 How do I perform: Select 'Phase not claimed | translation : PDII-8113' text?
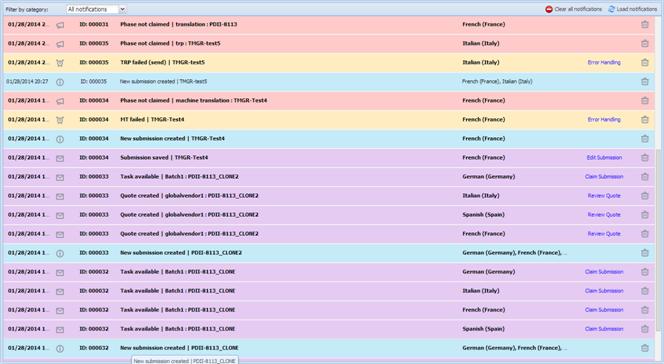(x=179, y=25)
